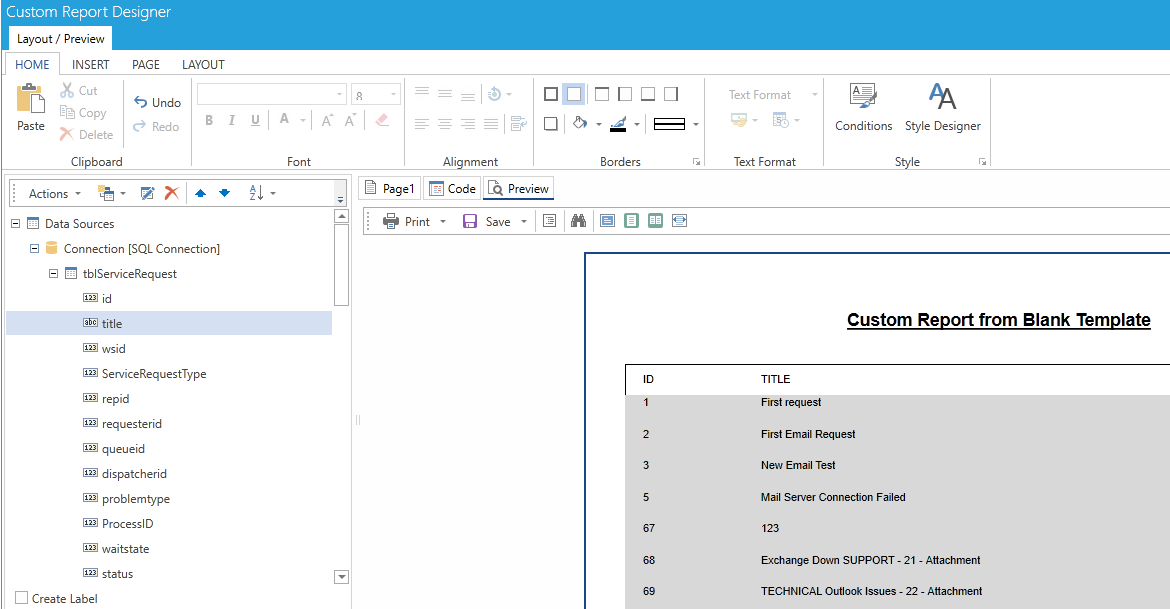Toggle justify text alignment
This screenshot has height=609, width=1170.
point(491,124)
